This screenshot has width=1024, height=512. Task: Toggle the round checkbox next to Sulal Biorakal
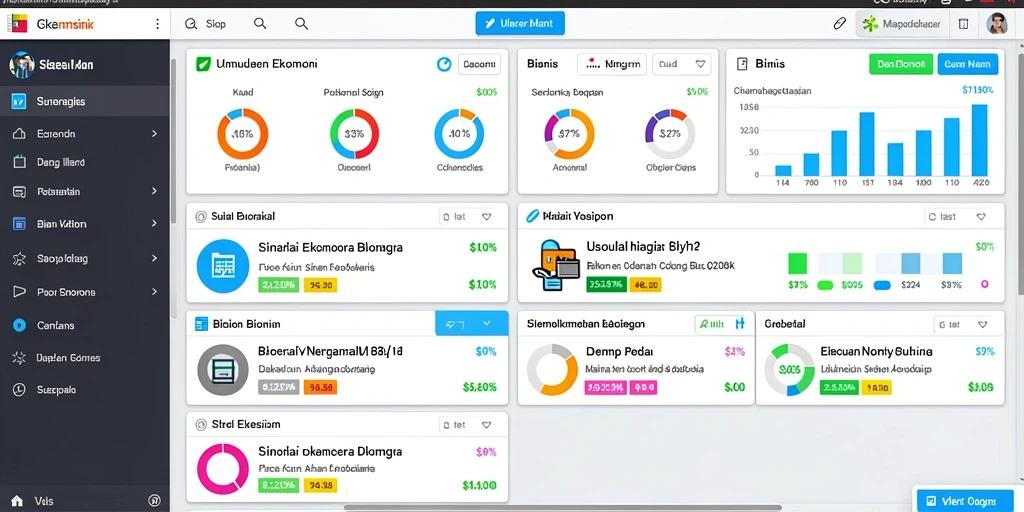pos(200,216)
